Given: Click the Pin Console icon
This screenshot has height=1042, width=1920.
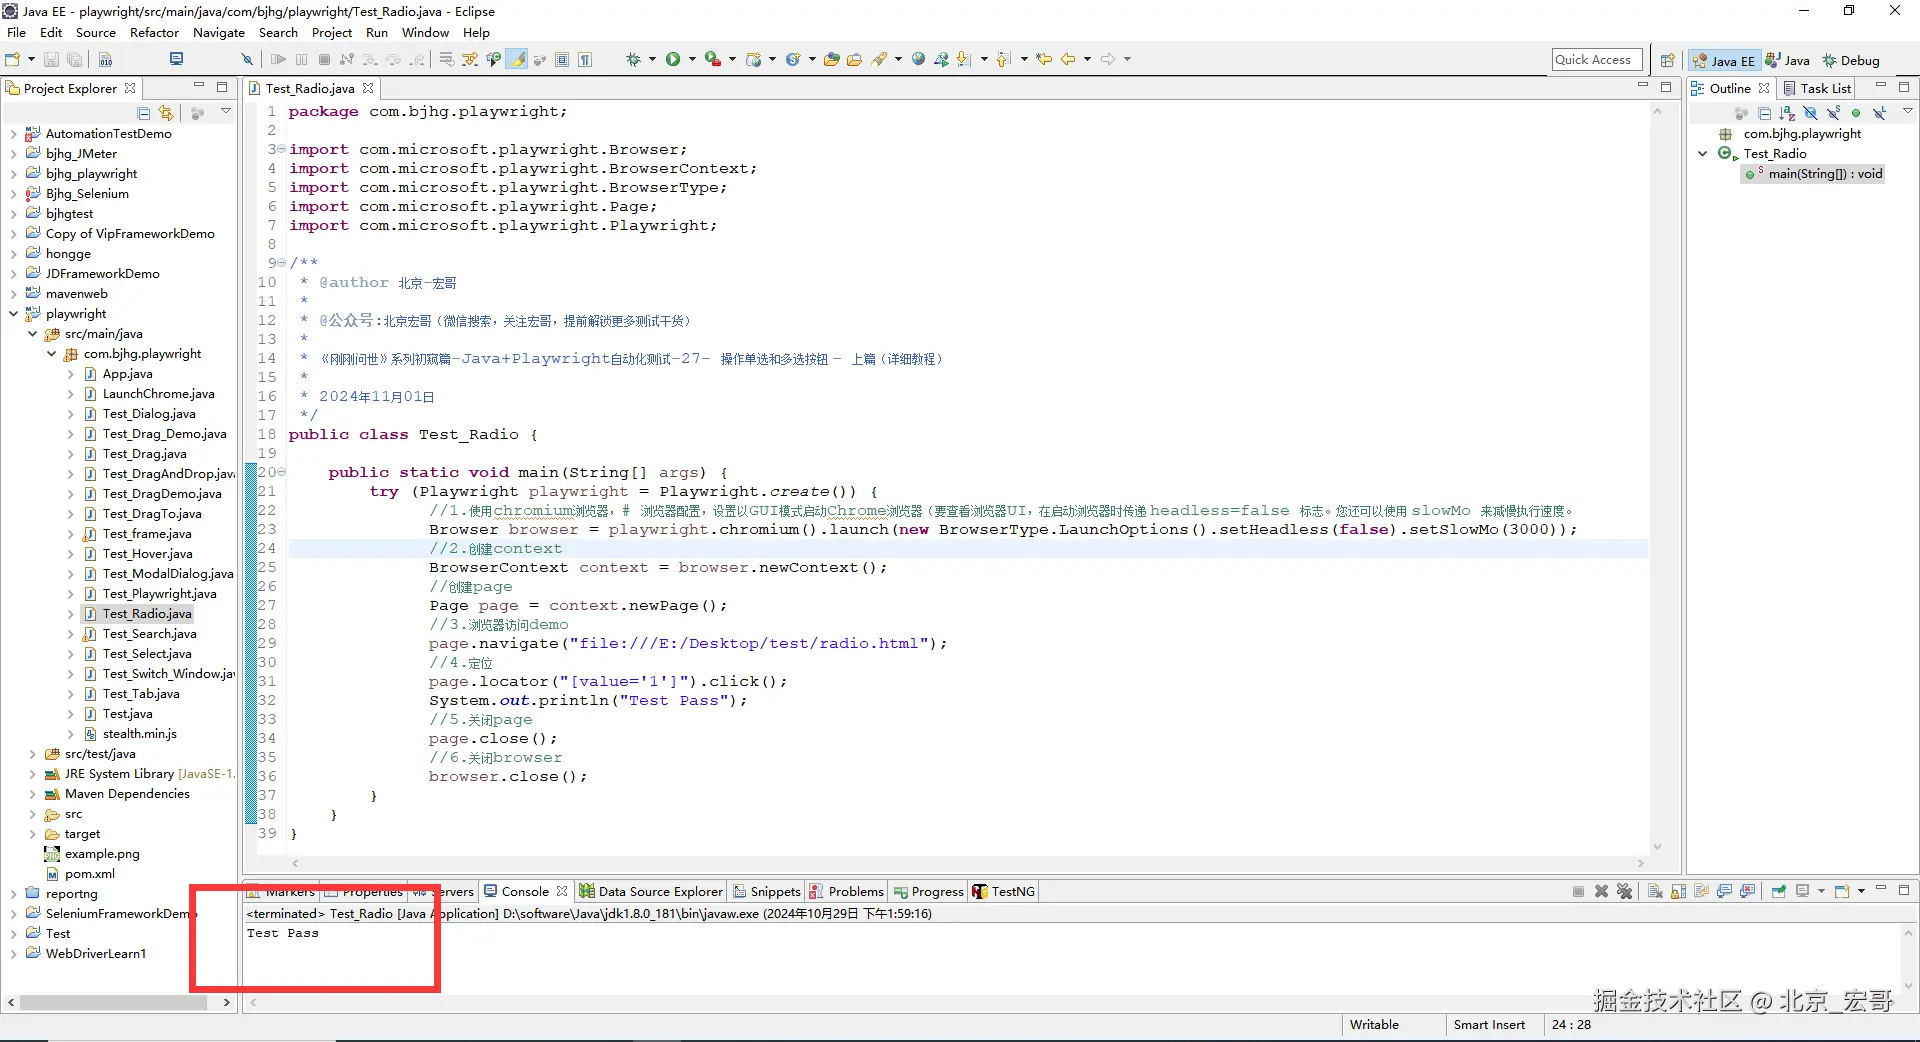Looking at the screenshot, I should point(1778,891).
